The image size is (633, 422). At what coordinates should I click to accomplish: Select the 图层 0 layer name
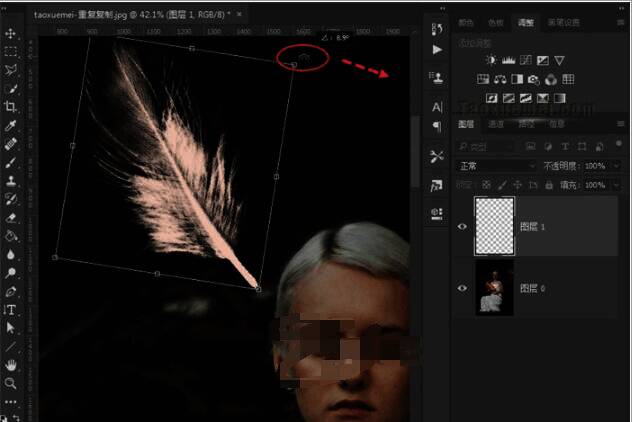coord(530,288)
